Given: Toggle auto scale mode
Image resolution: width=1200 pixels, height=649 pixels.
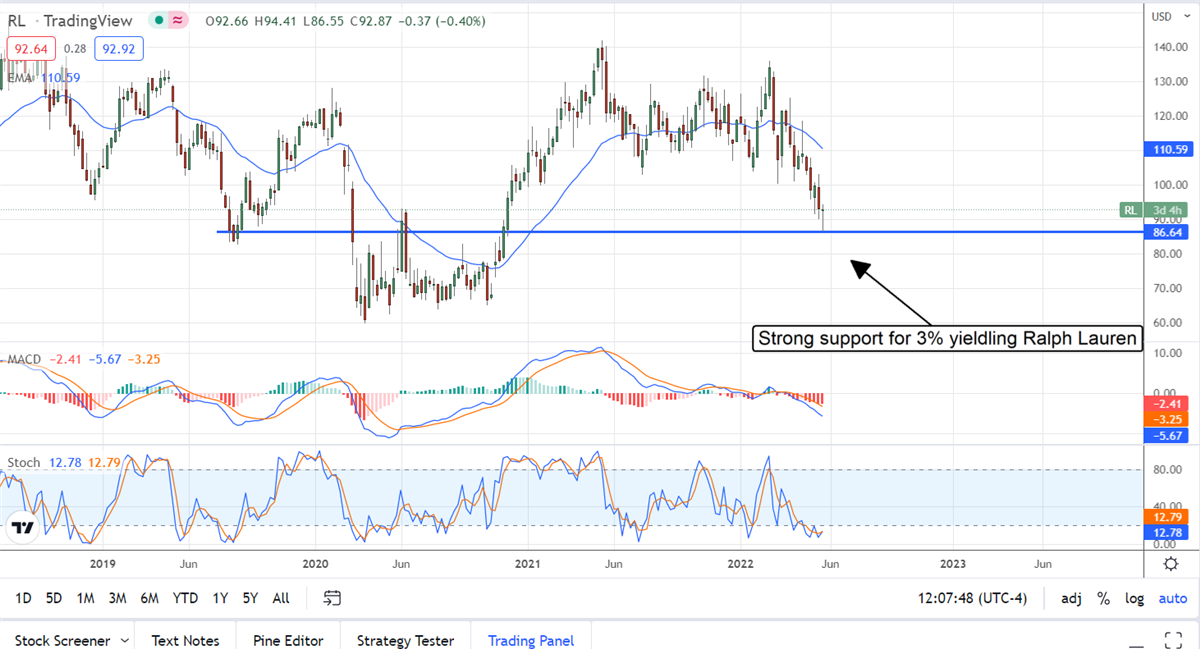Looking at the screenshot, I should (x=1172, y=598).
